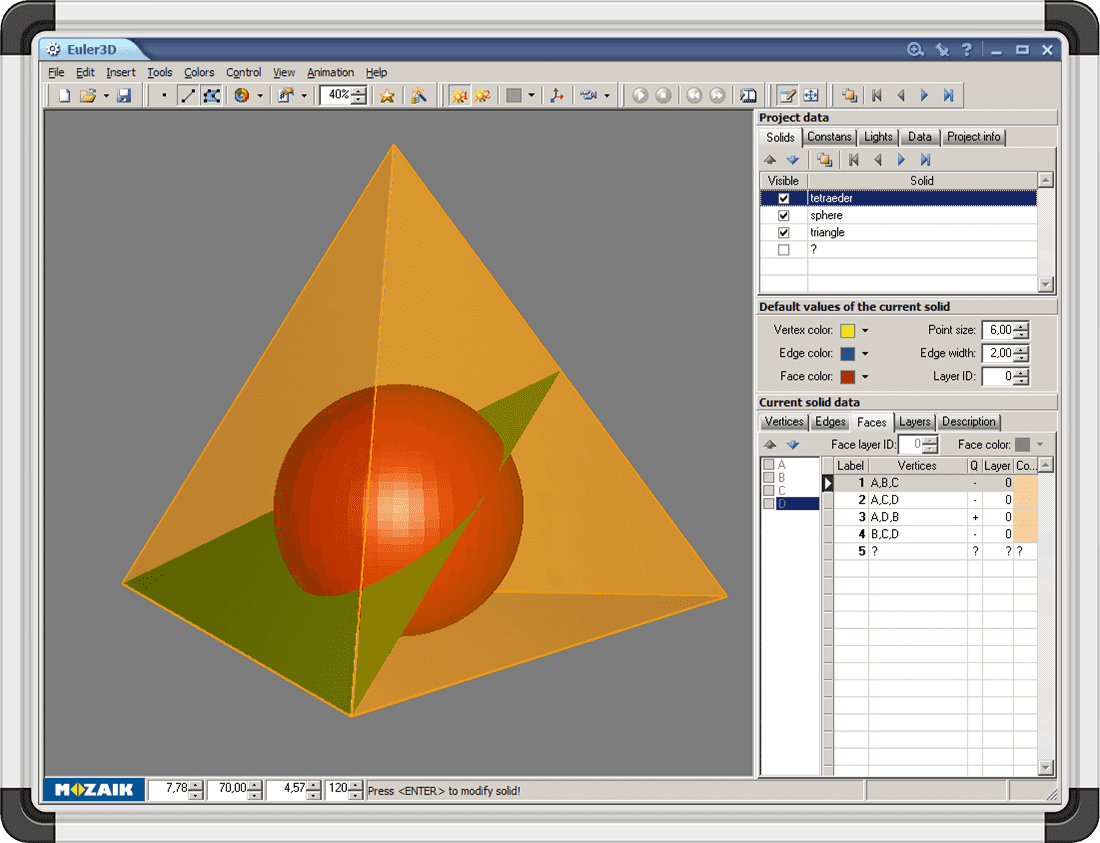Click the star icon in the toolbar
The width and height of the screenshot is (1100, 843).
click(387, 96)
